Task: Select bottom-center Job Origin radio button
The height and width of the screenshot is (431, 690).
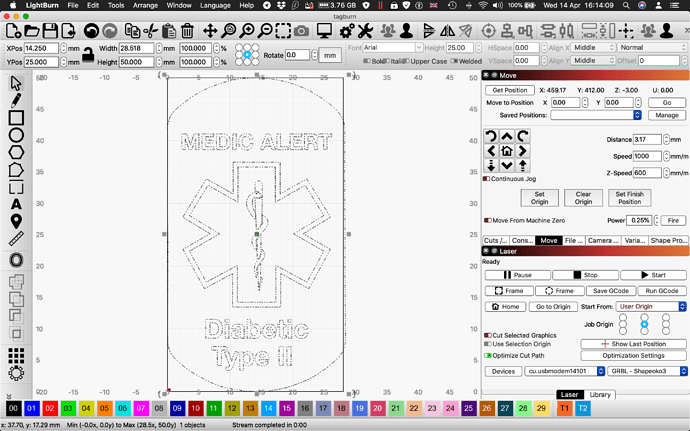Action: pos(644,331)
